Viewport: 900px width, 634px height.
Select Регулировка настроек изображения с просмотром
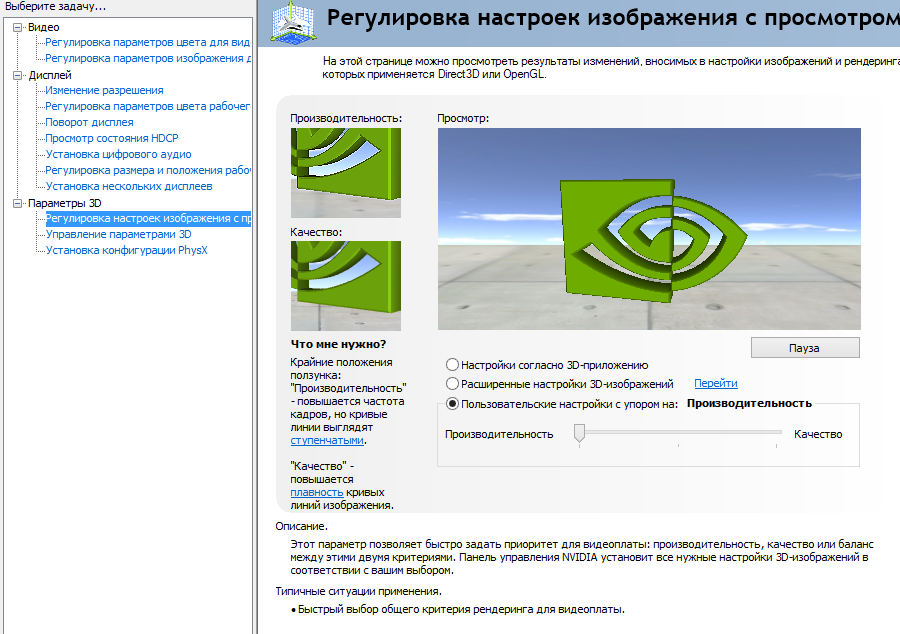(x=148, y=219)
